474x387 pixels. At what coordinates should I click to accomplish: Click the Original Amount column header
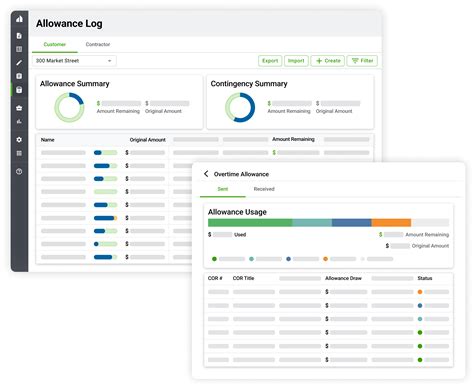pyautogui.click(x=148, y=140)
